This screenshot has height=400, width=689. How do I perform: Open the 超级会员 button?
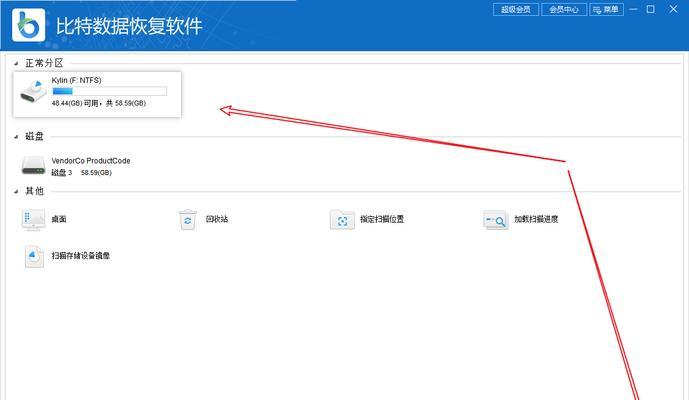coord(516,9)
